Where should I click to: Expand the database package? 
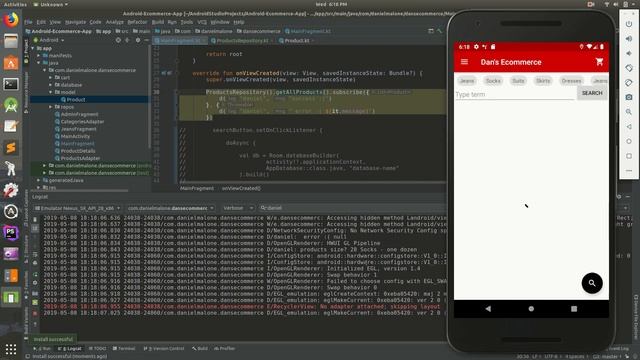[x=51, y=85]
